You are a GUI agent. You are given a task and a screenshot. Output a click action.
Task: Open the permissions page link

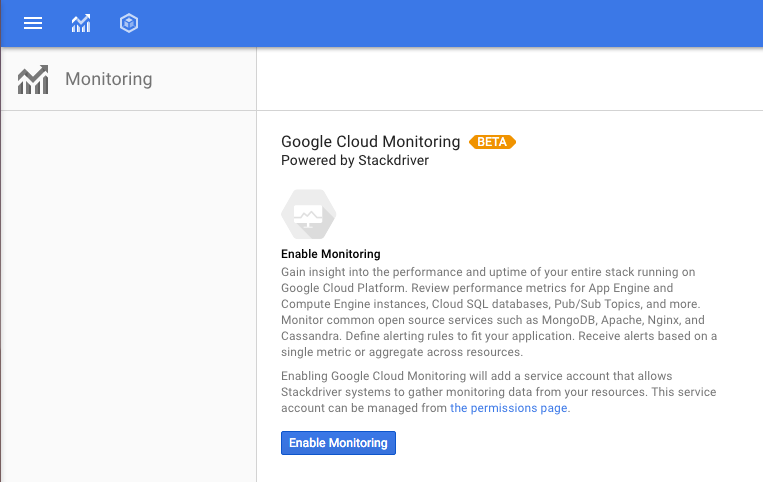coord(509,408)
